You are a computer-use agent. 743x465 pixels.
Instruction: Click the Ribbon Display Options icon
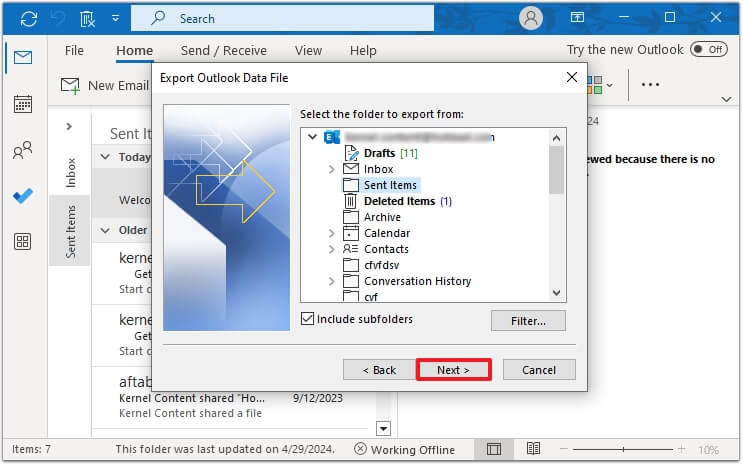(577, 18)
